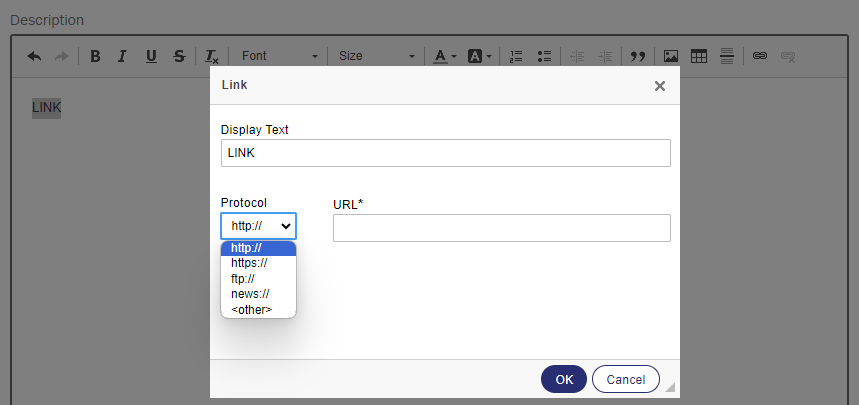Open the text color picker
Viewport: 859px width, 405px height.
[444, 56]
